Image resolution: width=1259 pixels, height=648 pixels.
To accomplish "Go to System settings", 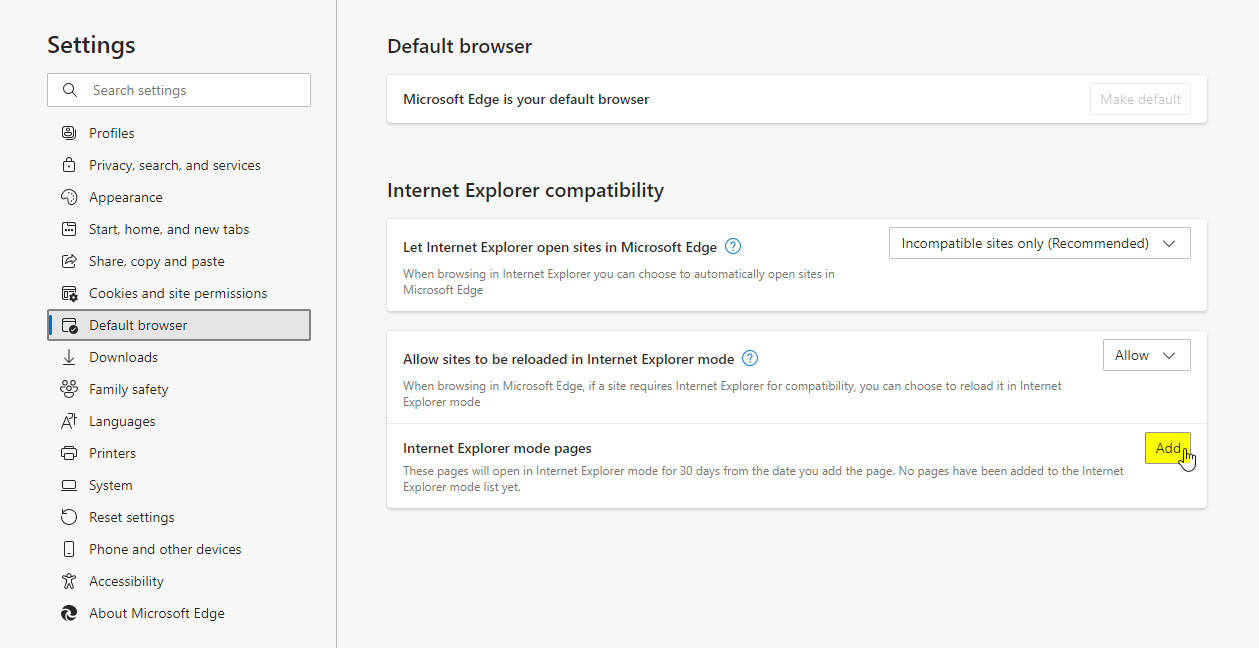I will (x=179, y=485).
